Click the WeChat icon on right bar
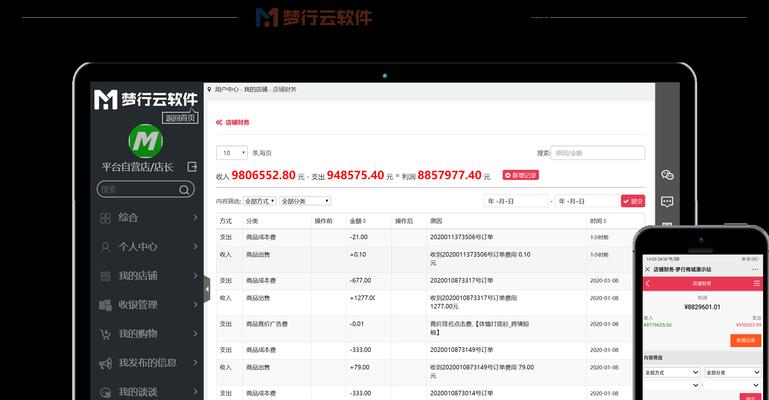The width and height of the screenshot is (769, 400). [x=667, y=175]
